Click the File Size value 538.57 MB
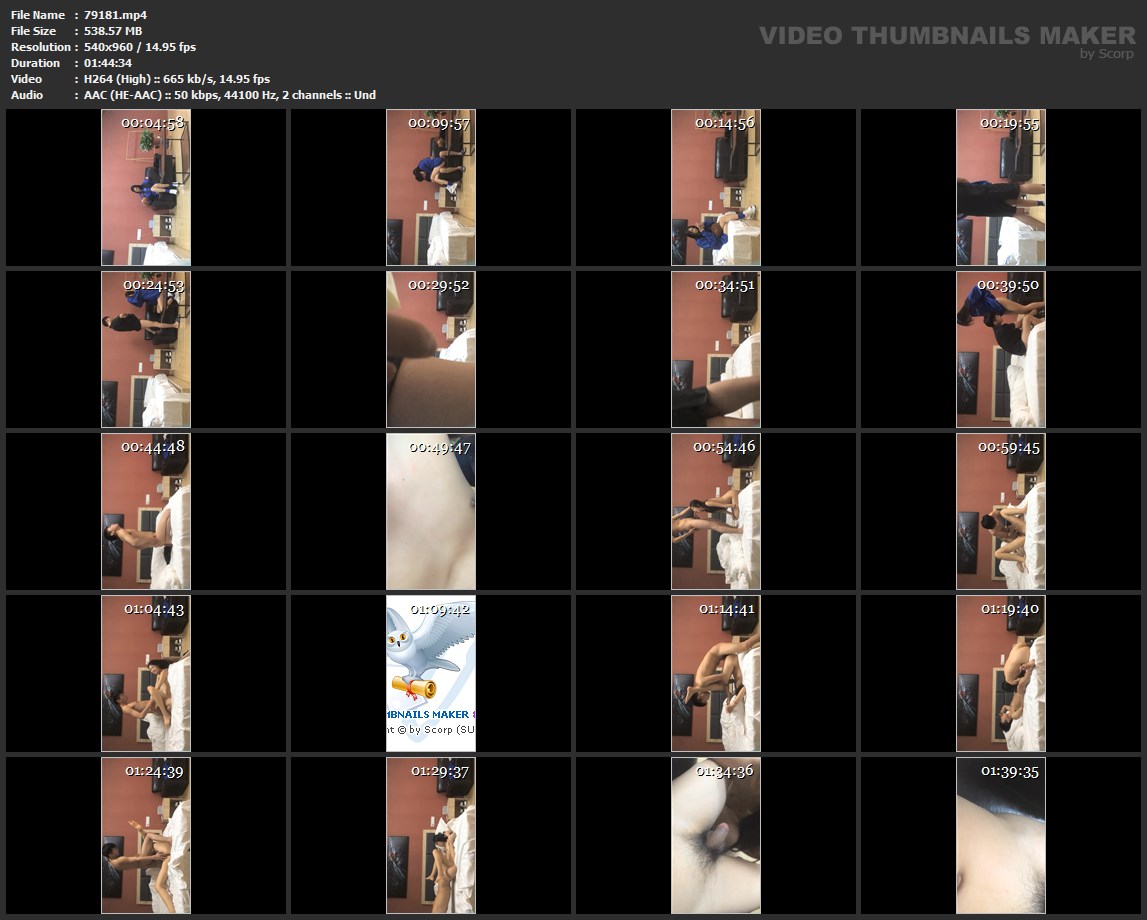Viewport: 1147px width, 920px height. pyautogui.click(x=113, y=31)
